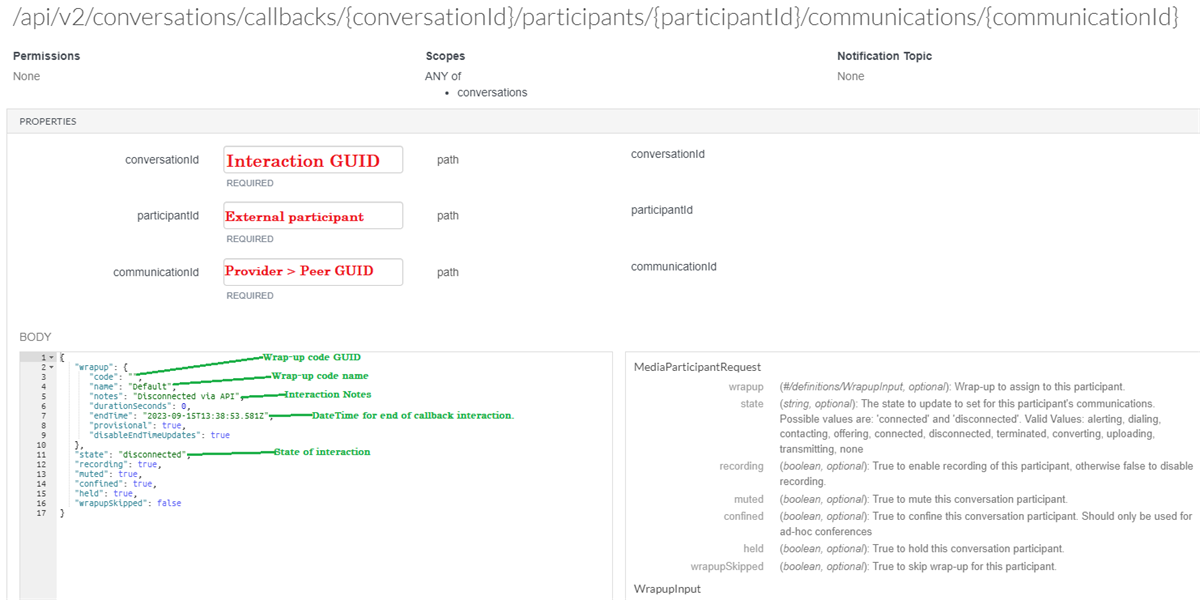Click the Provider Peer GUID communicationId field
1200x600 pixels.
coord(313,271)
